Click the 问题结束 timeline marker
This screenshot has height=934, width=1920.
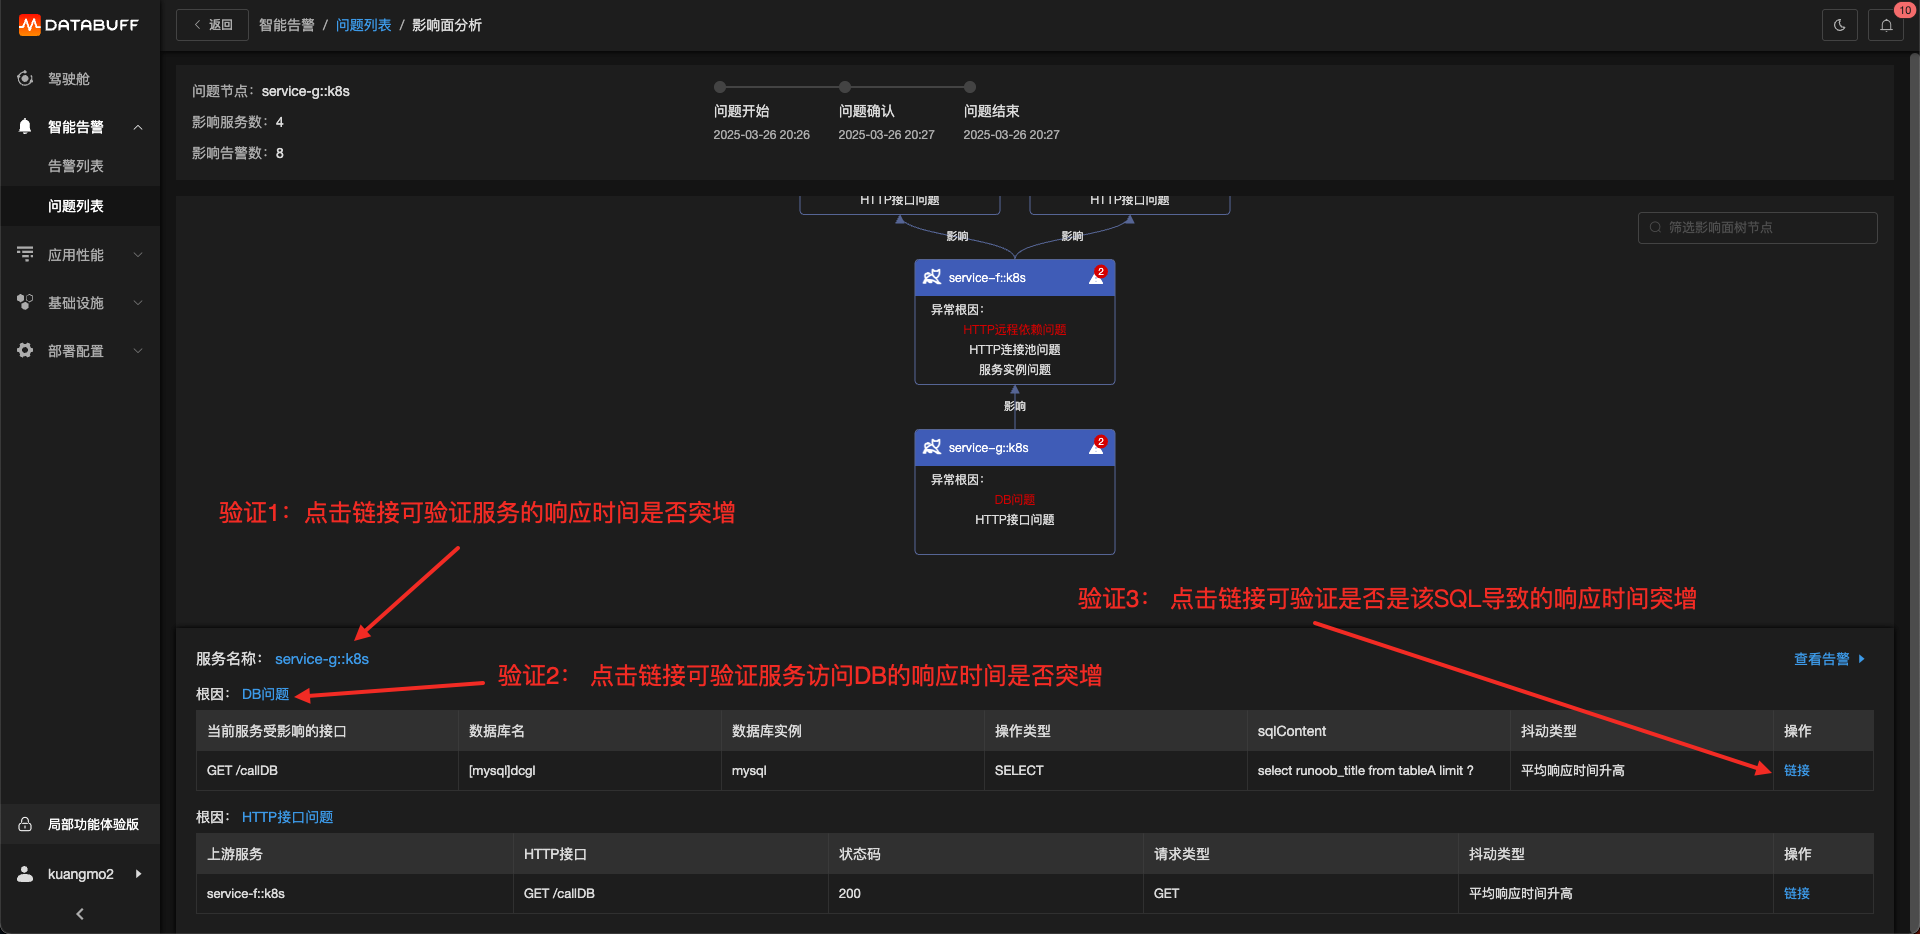(x=970, y=87)
